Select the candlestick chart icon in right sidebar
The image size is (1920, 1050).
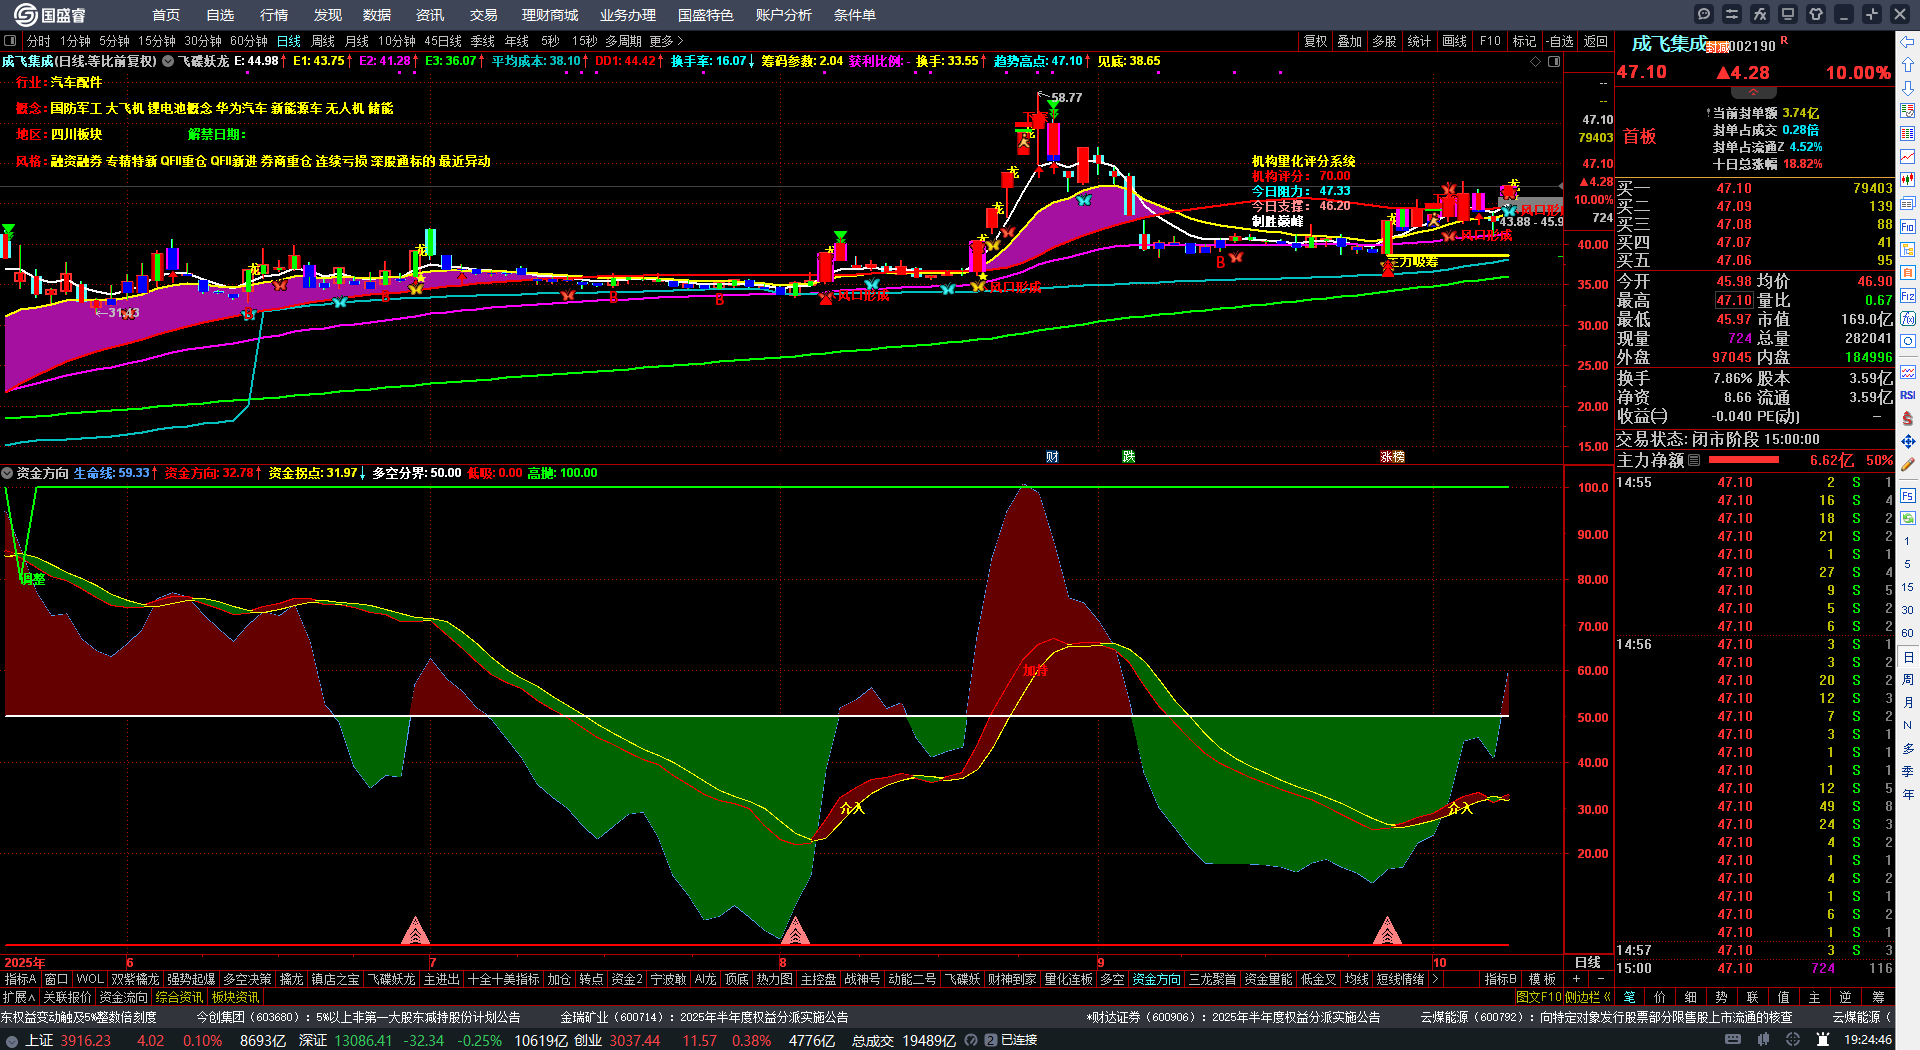(1908, 180)
